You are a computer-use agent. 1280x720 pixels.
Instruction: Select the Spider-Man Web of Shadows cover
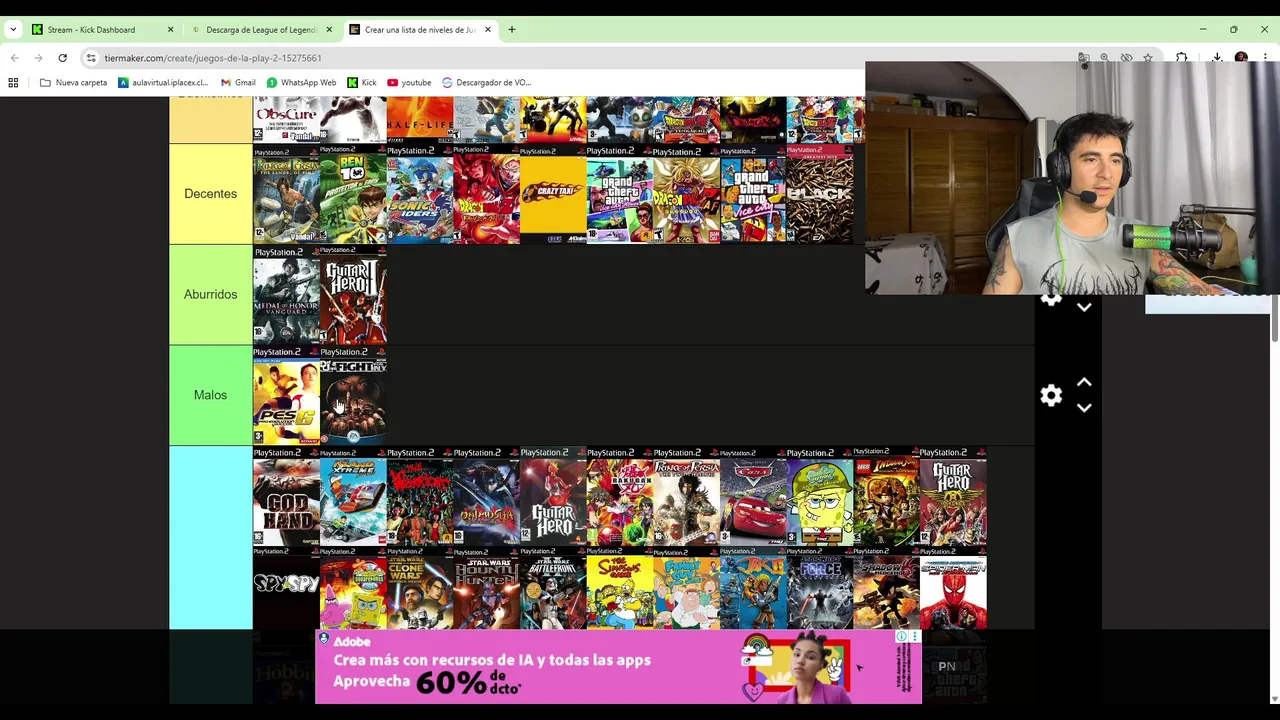(953, 588)
